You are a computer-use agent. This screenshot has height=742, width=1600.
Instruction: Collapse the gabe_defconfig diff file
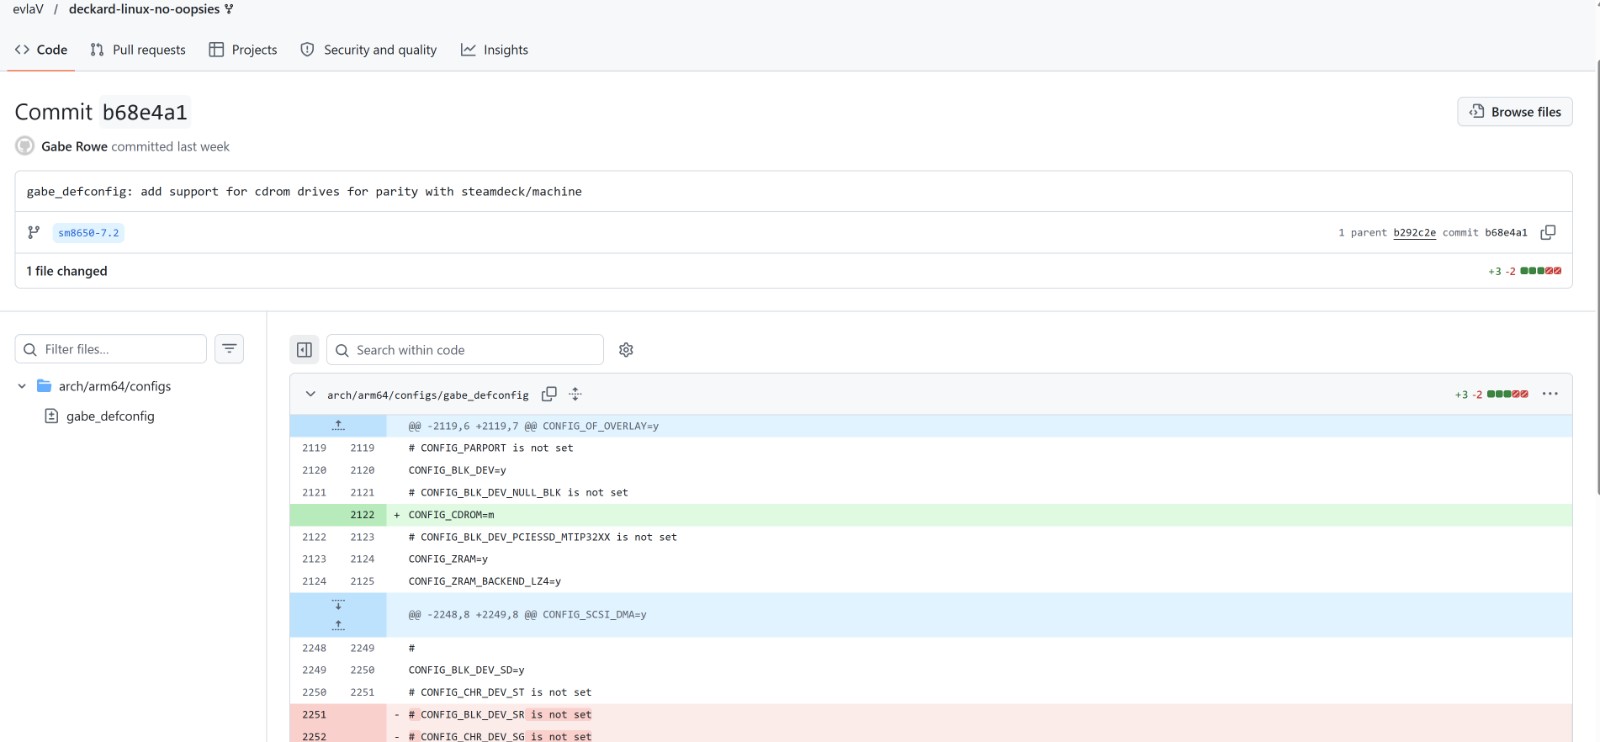click(310, 394)
